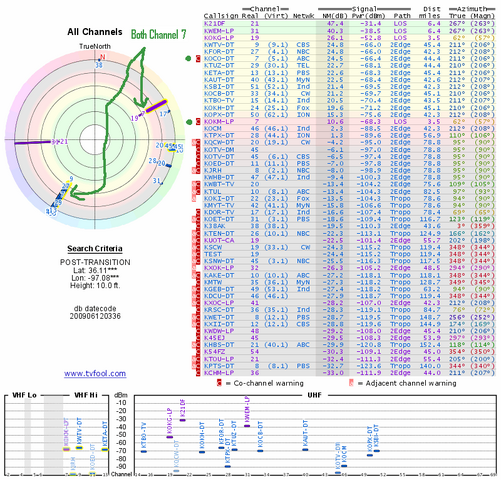Select the K21DF callsign in the table
The height and width of the screenshot is (480, 501).
coord(214,24)
